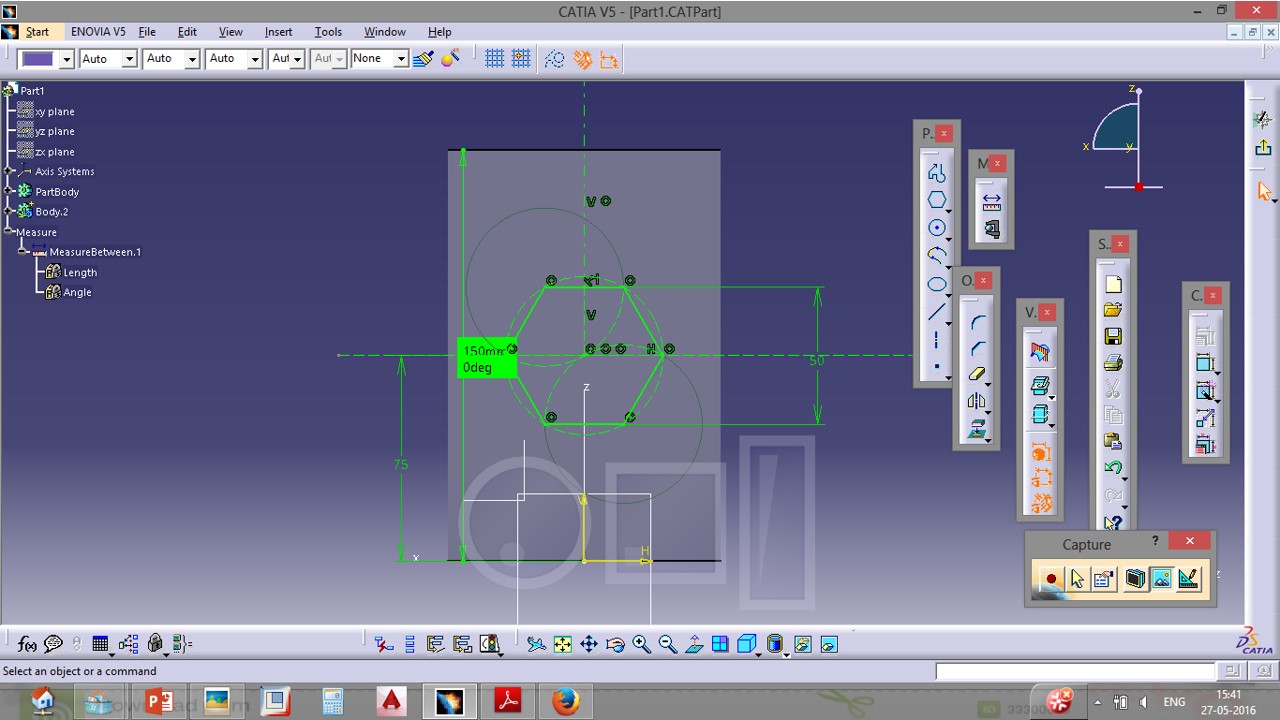Viewport: 1280px width, 720px height.
Task: Select the Profile sketch tool
Action: click(x=936, y=173)
